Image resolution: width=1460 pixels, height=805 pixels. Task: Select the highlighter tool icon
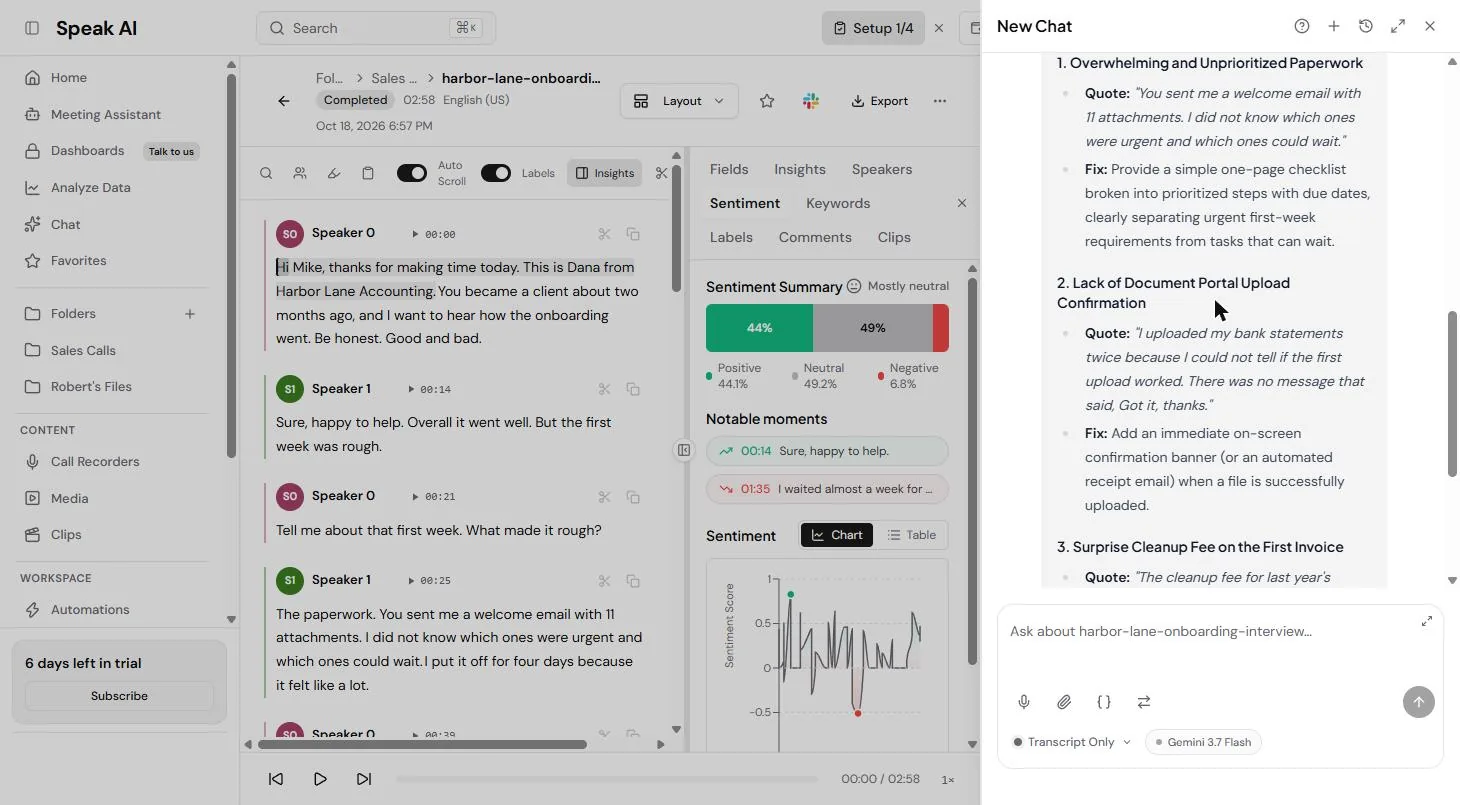pos(334,173)
